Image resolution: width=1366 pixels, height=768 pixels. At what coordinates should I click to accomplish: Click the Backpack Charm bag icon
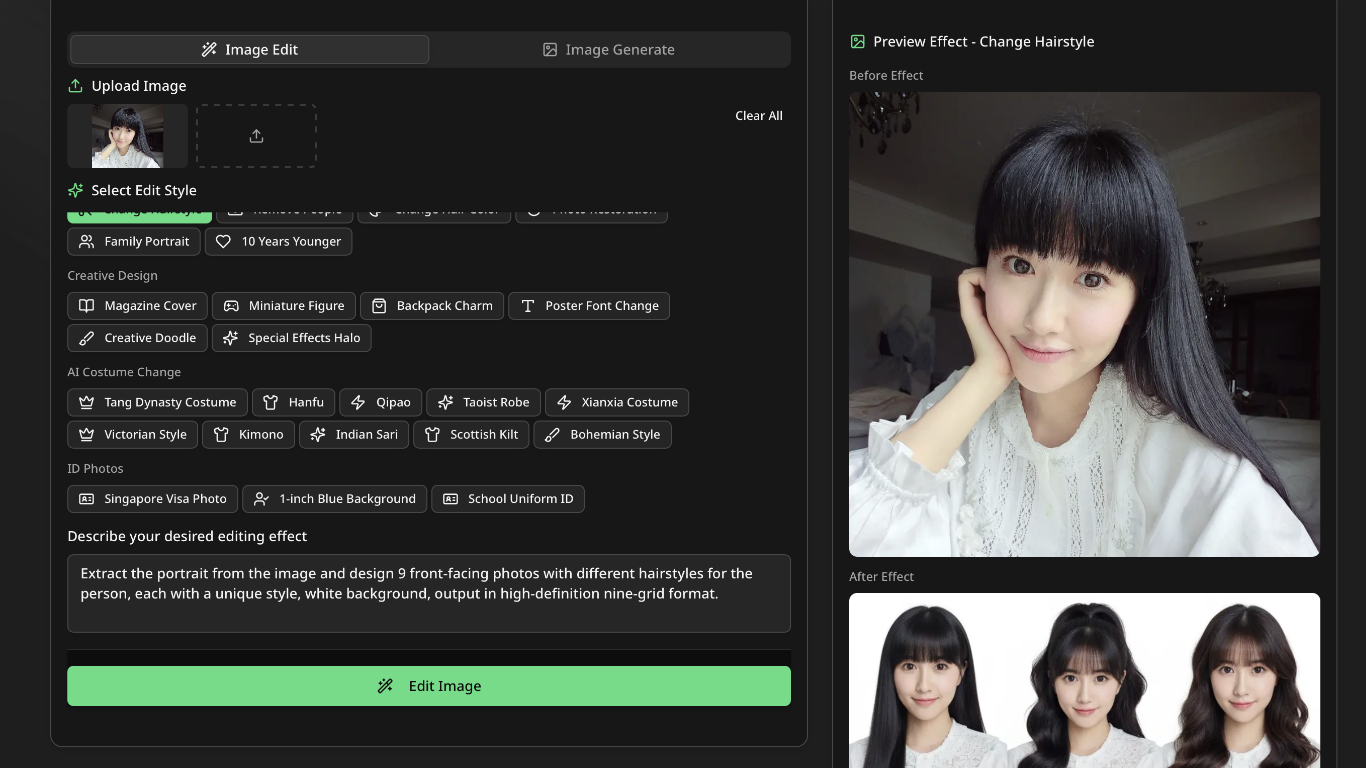tap(379, 306)
